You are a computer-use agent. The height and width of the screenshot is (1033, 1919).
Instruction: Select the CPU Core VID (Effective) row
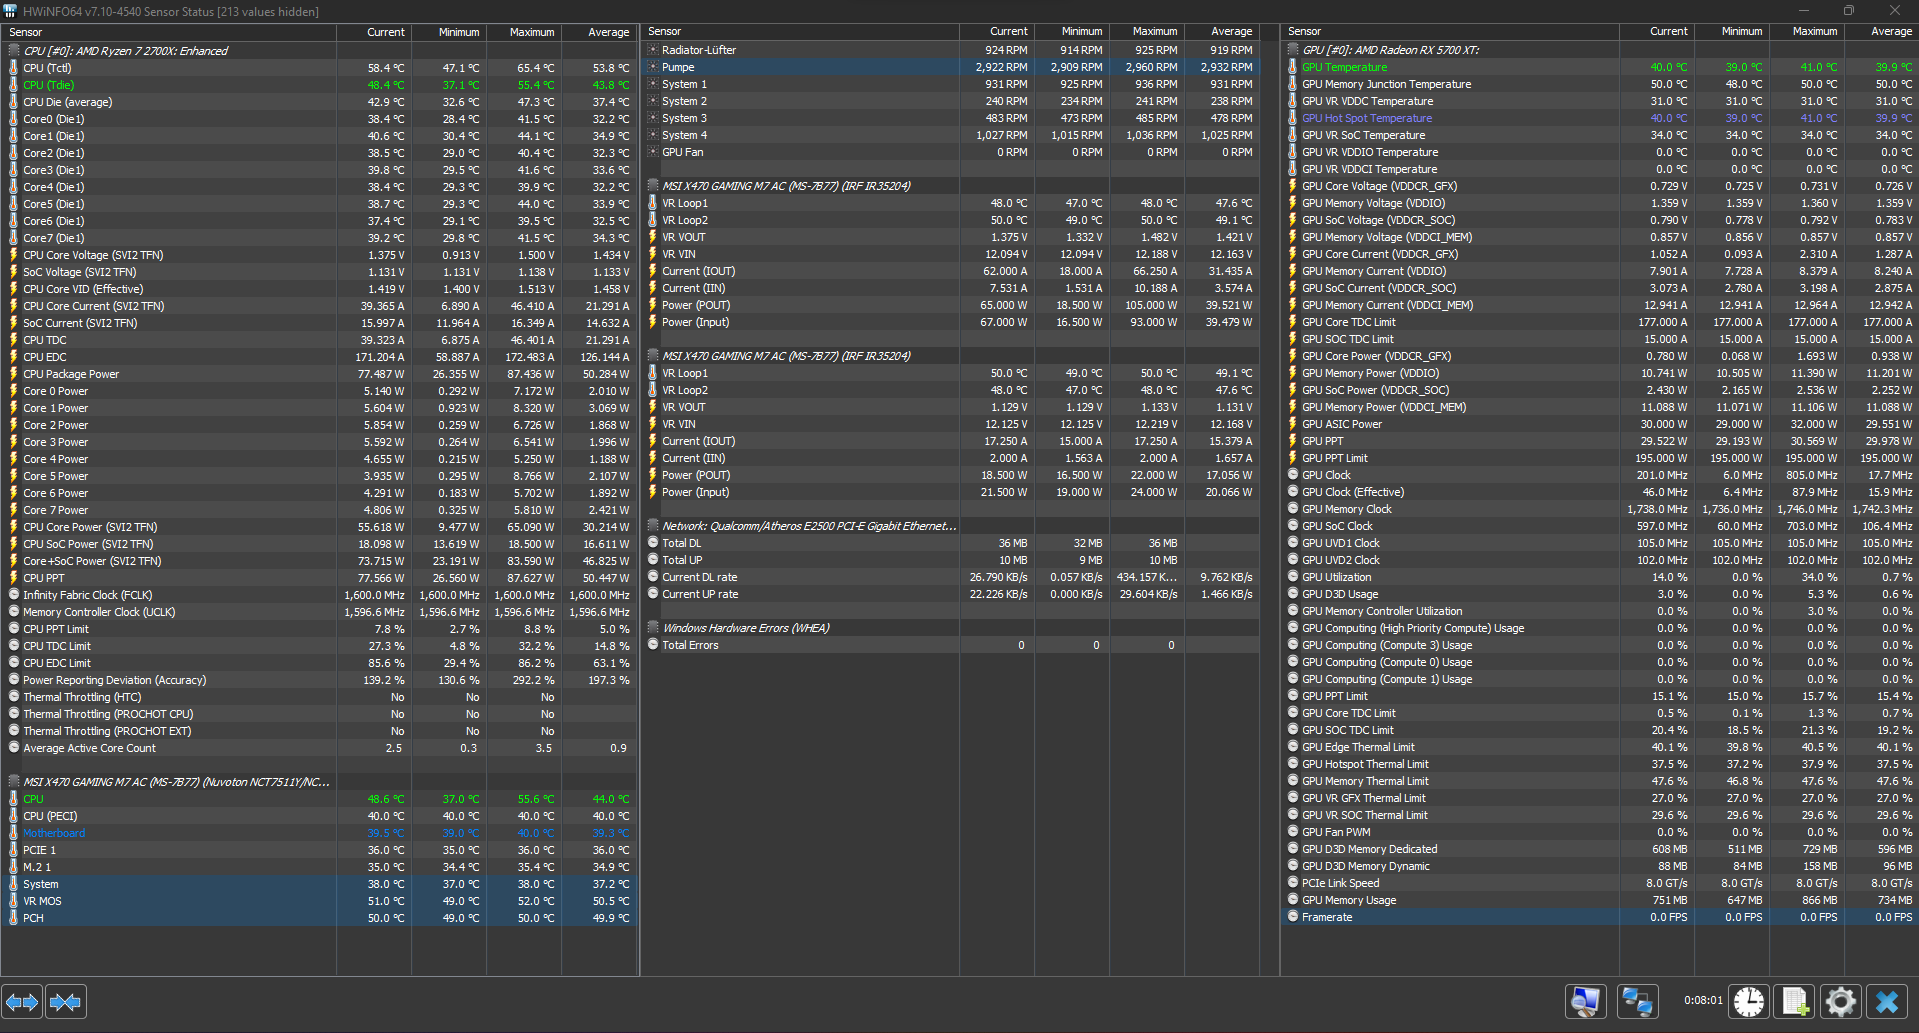(320, 289)
